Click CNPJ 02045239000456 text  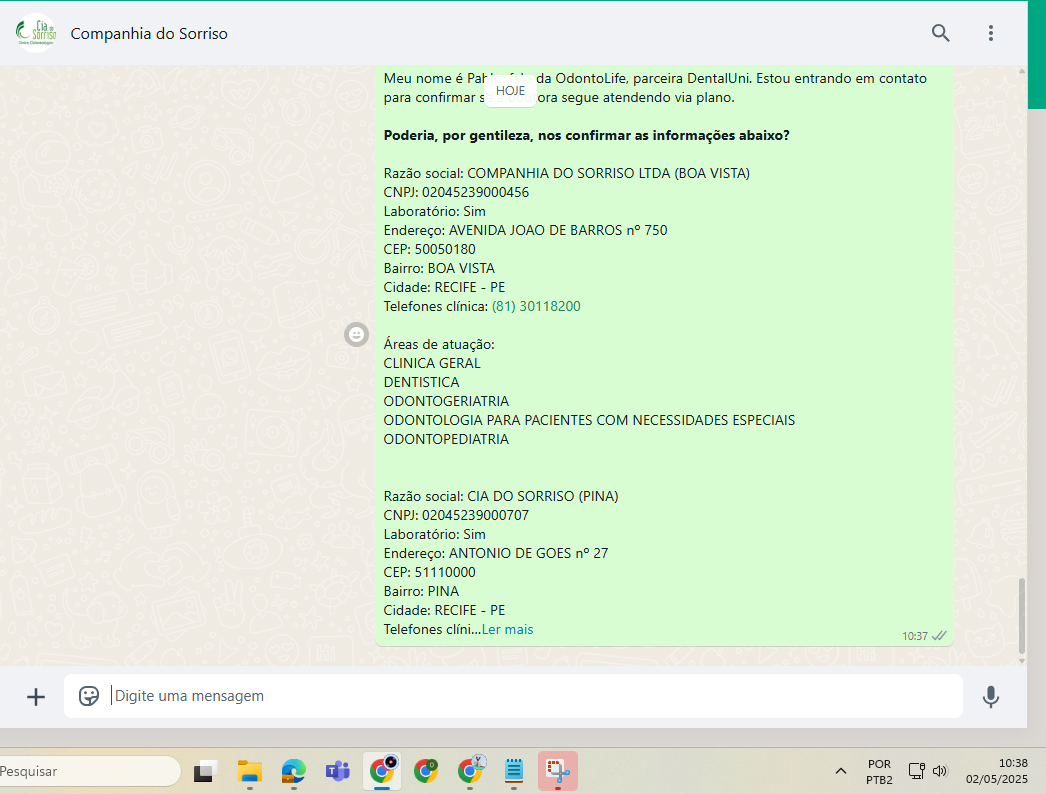pyautogui.click(x=456, y=192)
